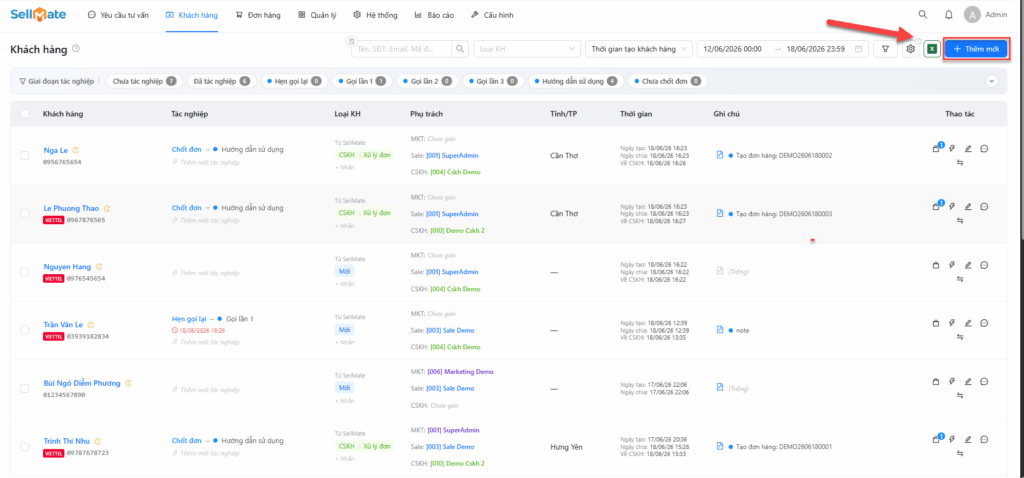Filter by Chưa chốt đơn stage
This screenshot has width=1024, height=478.
click(667, 82)
